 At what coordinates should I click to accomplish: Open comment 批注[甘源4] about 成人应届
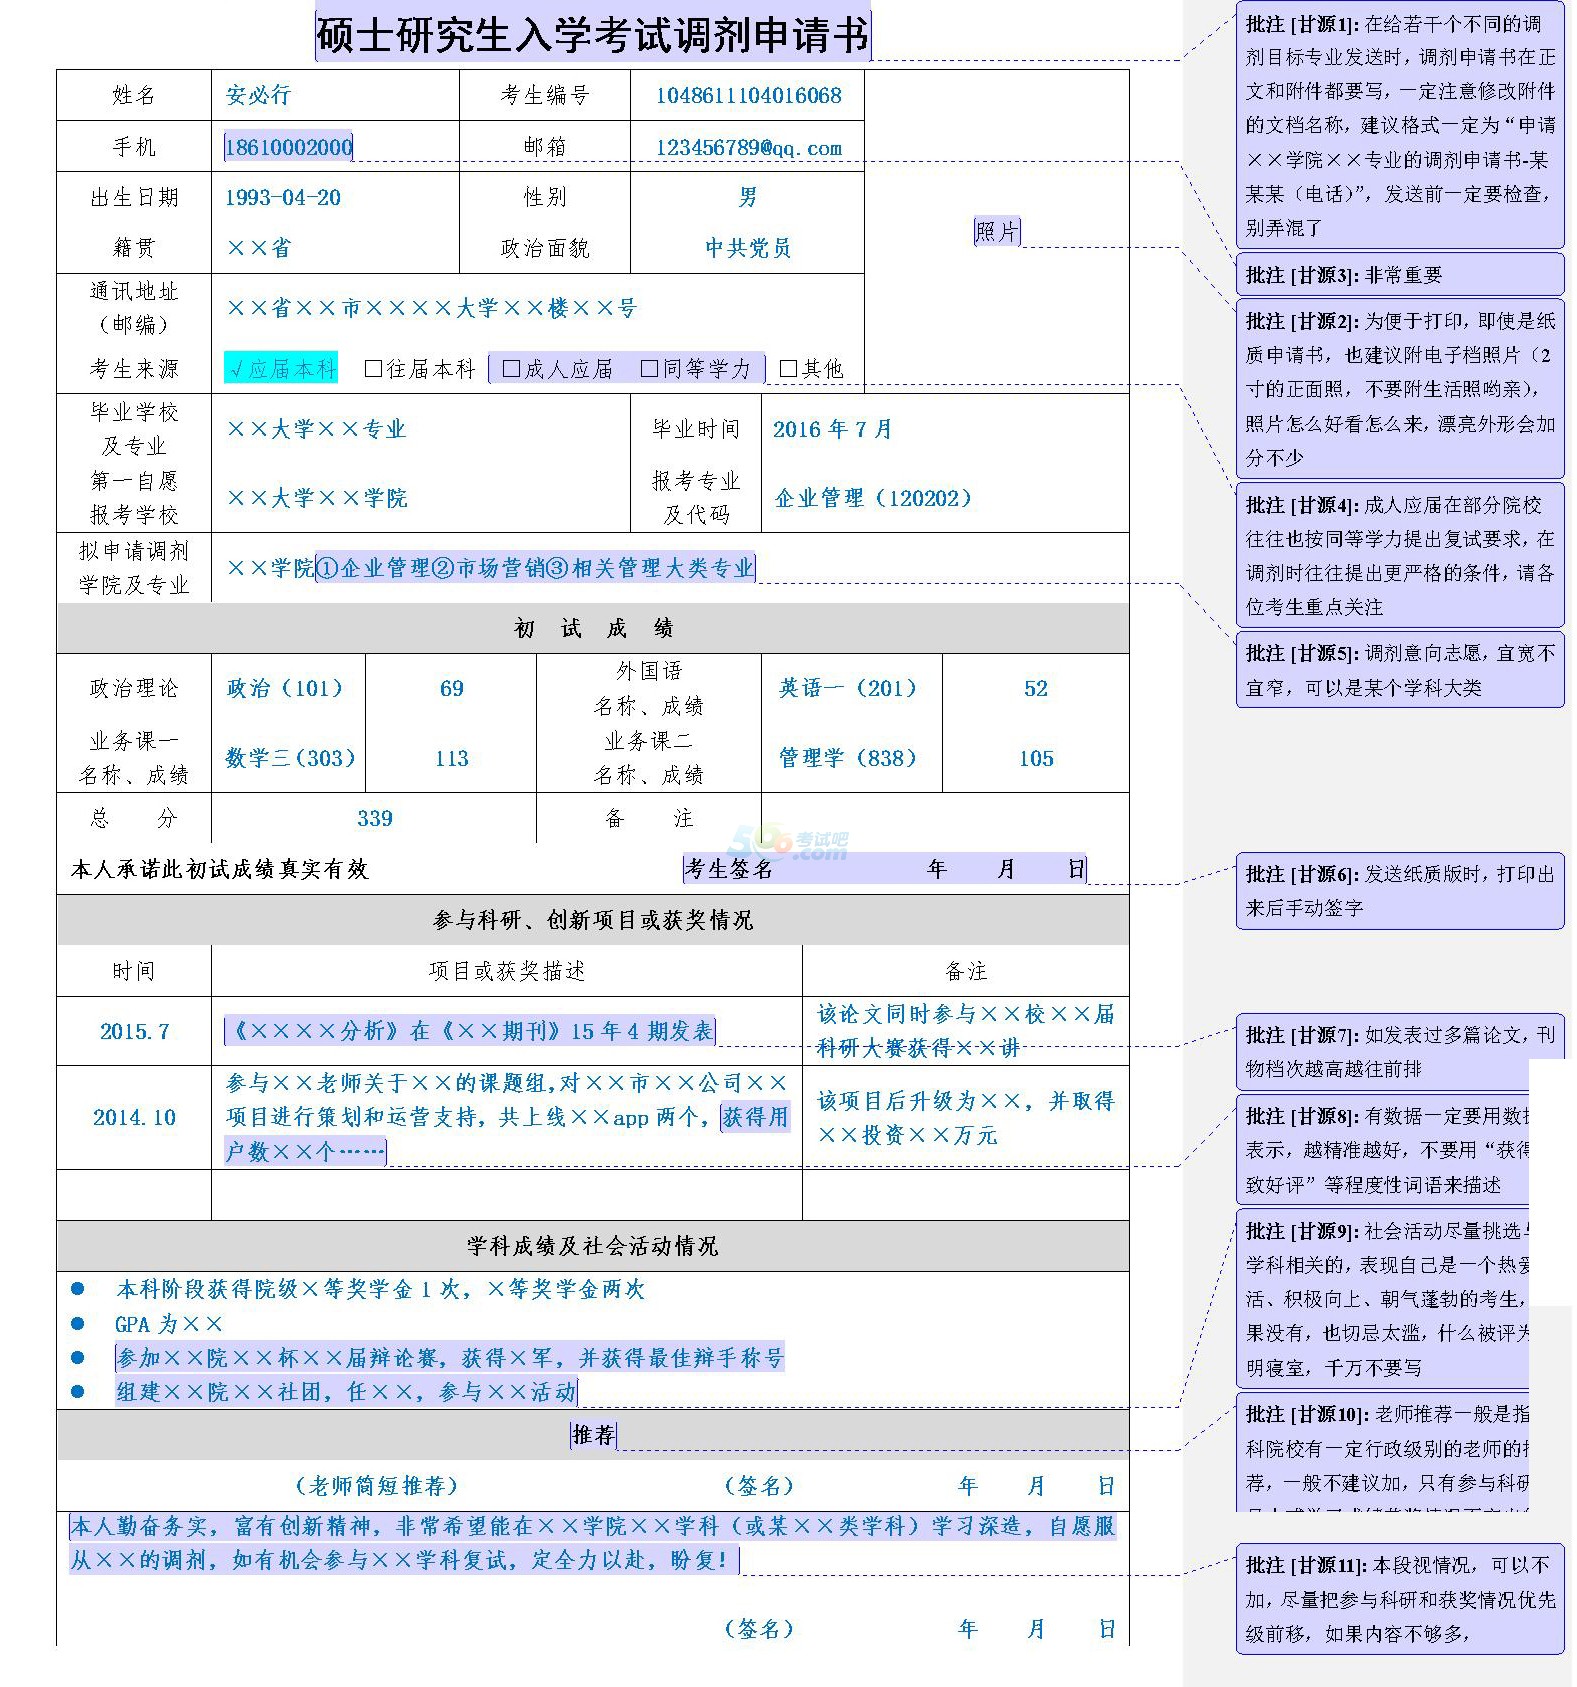point(1400,556)
